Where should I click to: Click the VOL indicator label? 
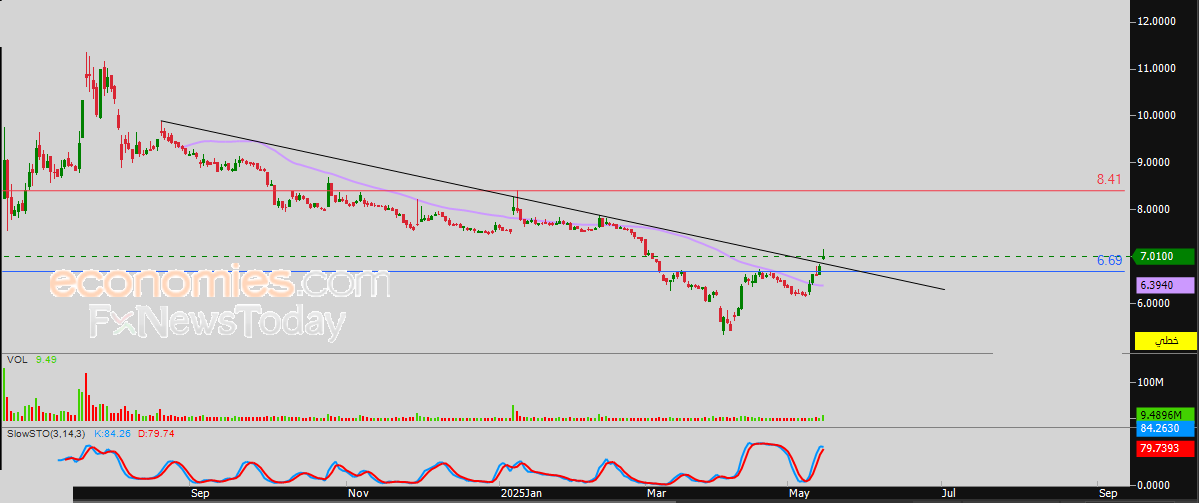pos(15,359)
